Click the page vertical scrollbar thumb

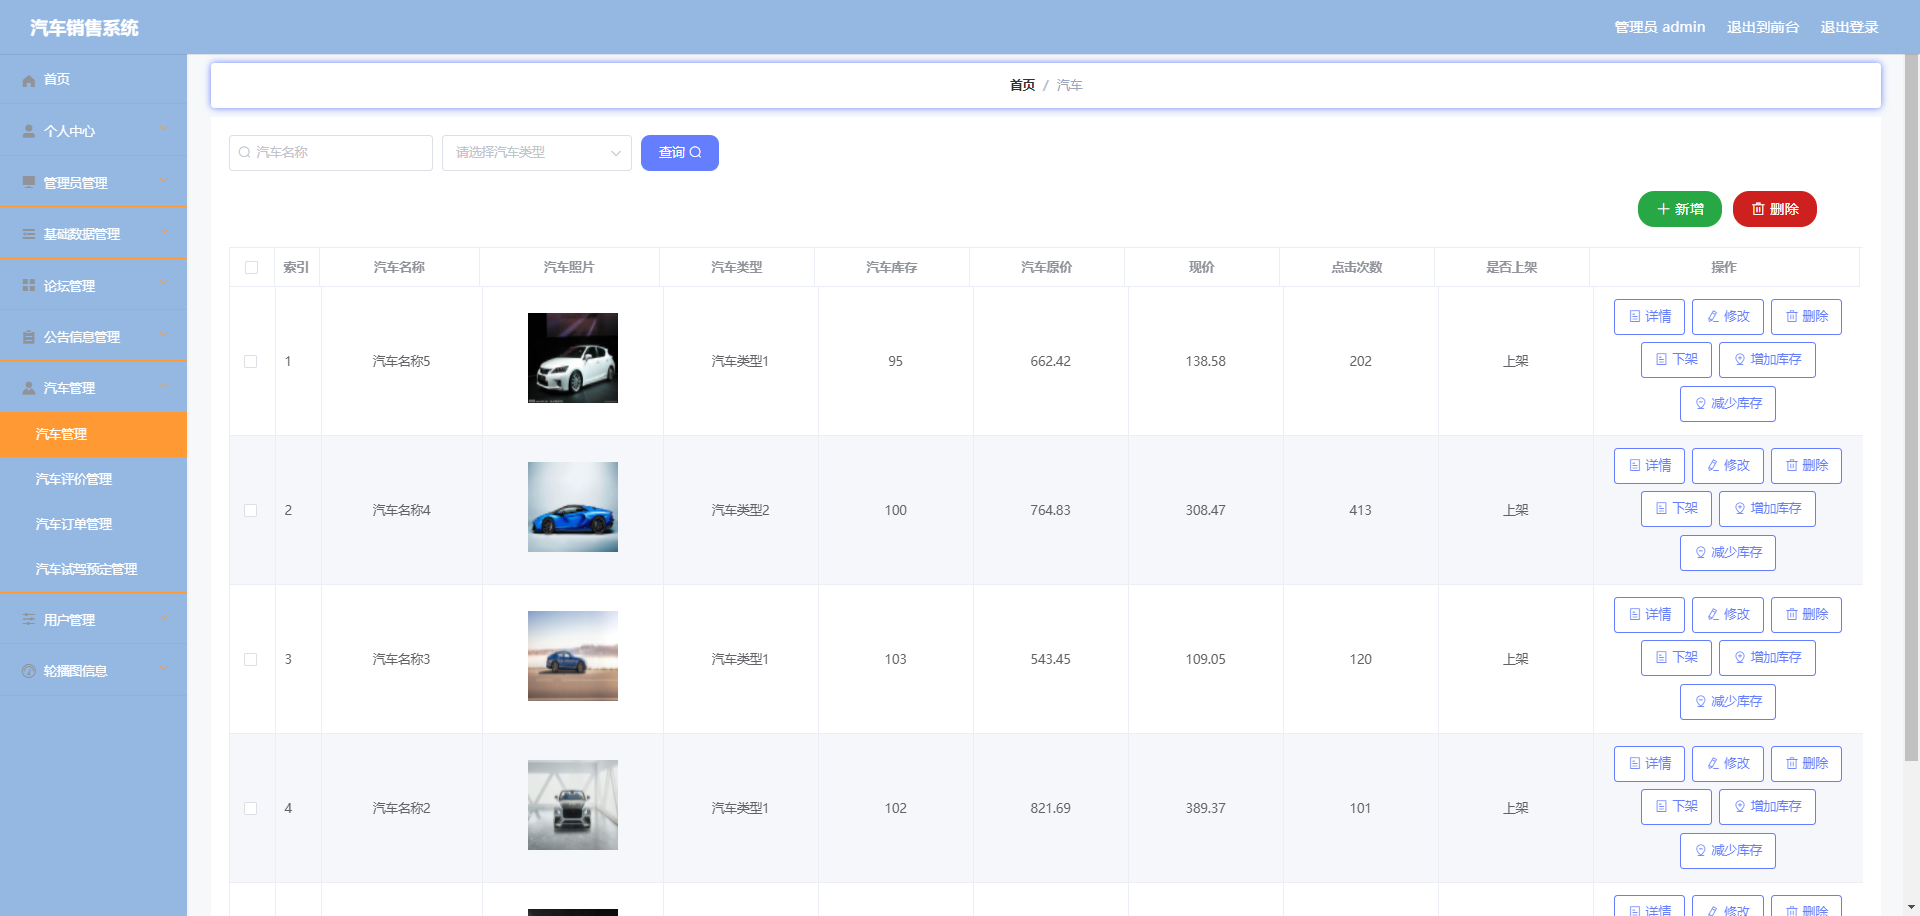point(1911,408)
